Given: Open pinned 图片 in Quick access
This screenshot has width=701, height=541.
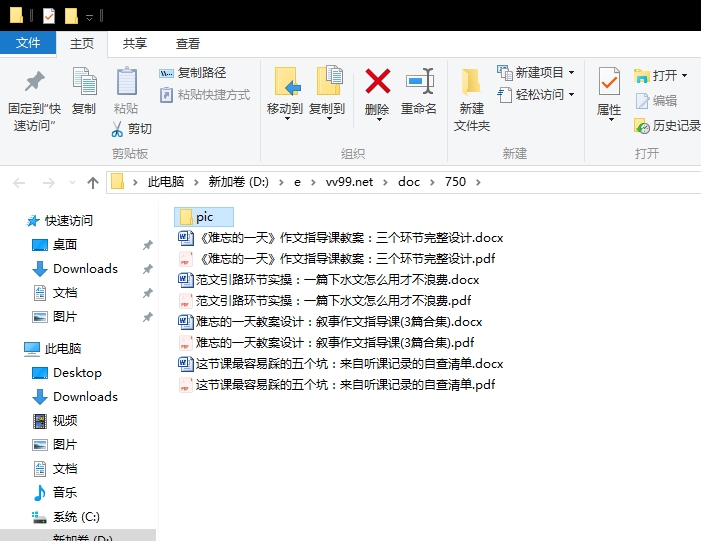Looking at the screenshot, I should tap(55, 317).
